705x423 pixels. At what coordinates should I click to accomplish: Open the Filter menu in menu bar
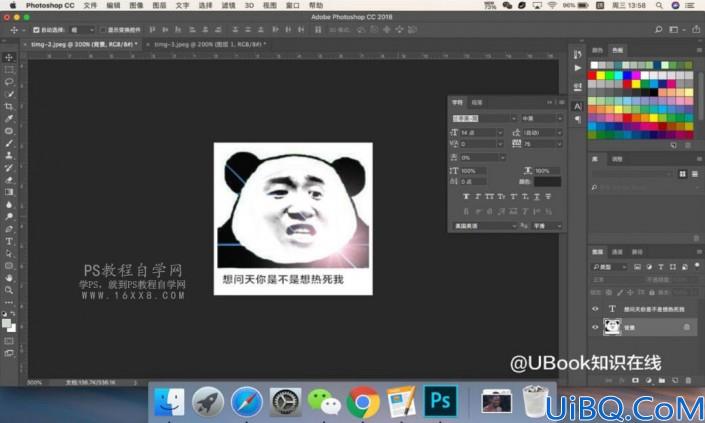coord(228,5)
